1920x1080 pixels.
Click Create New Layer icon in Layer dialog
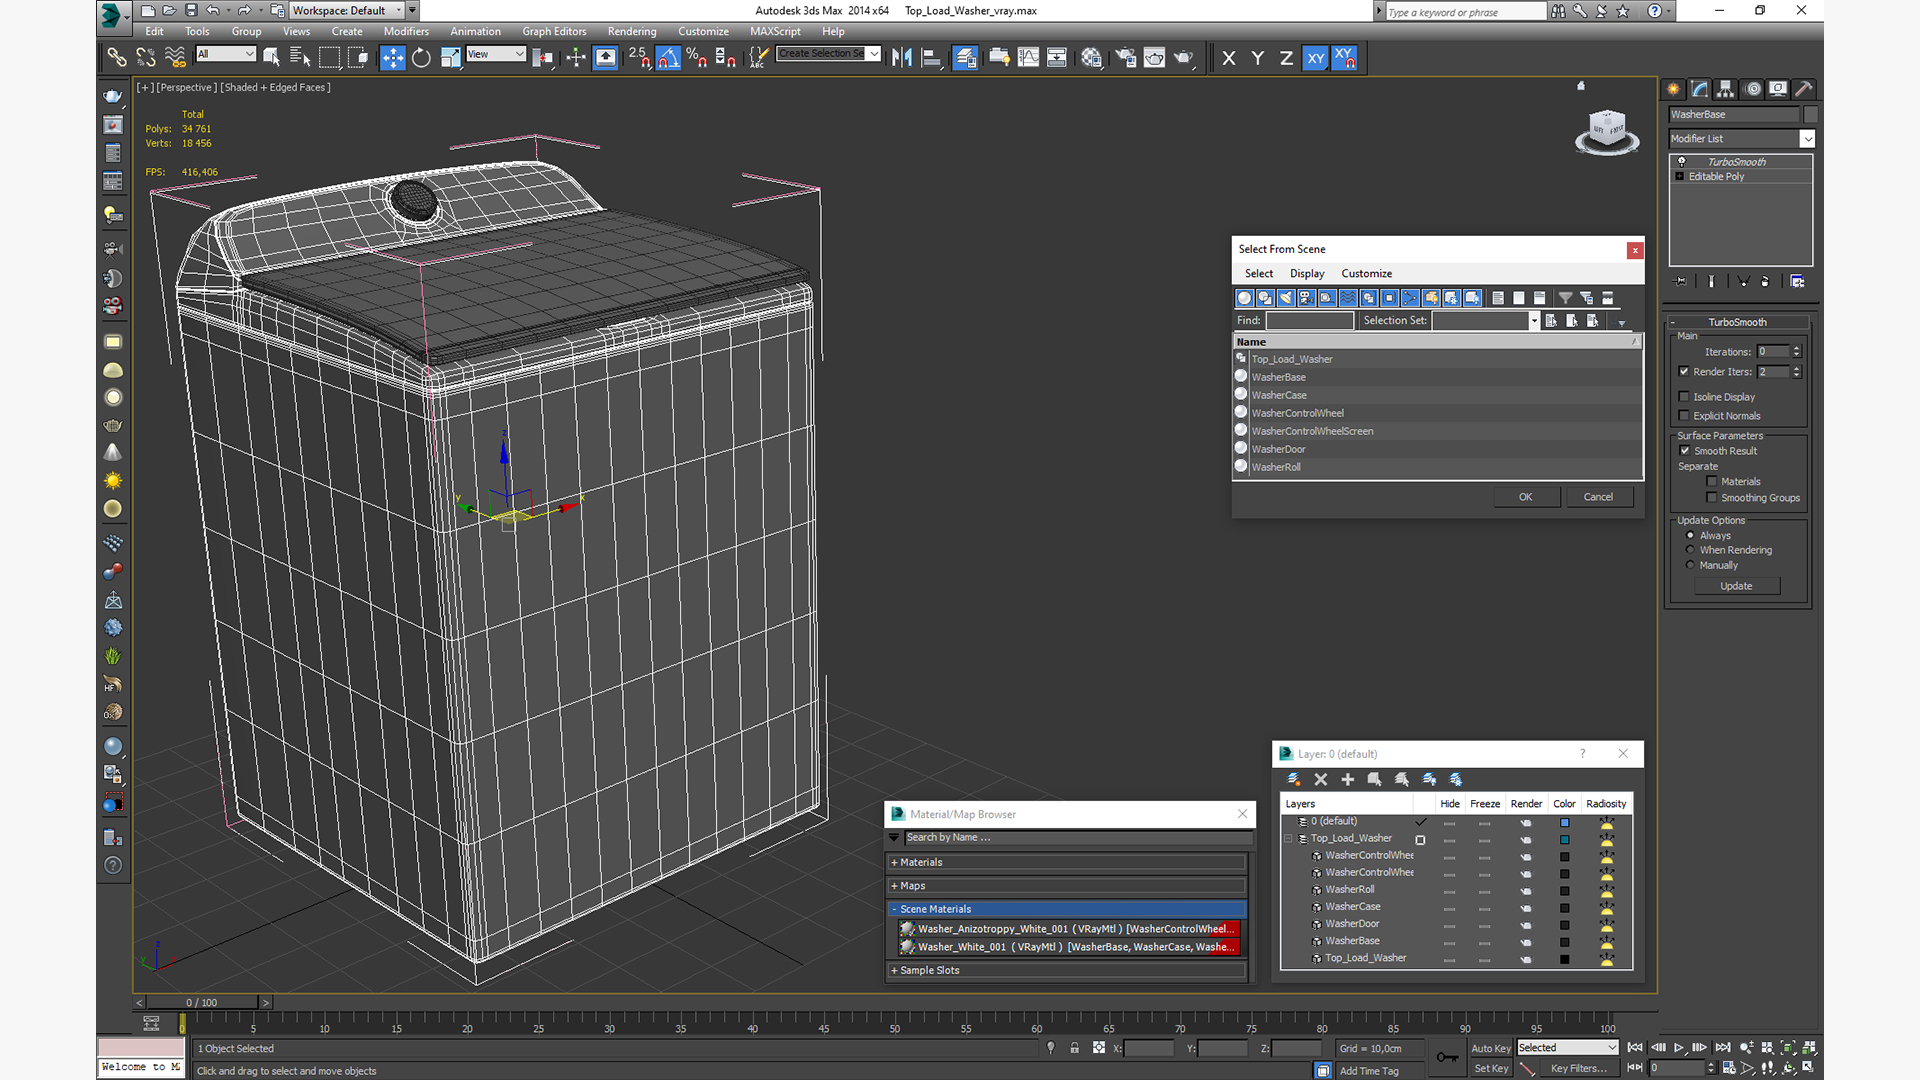(1293, 779)
